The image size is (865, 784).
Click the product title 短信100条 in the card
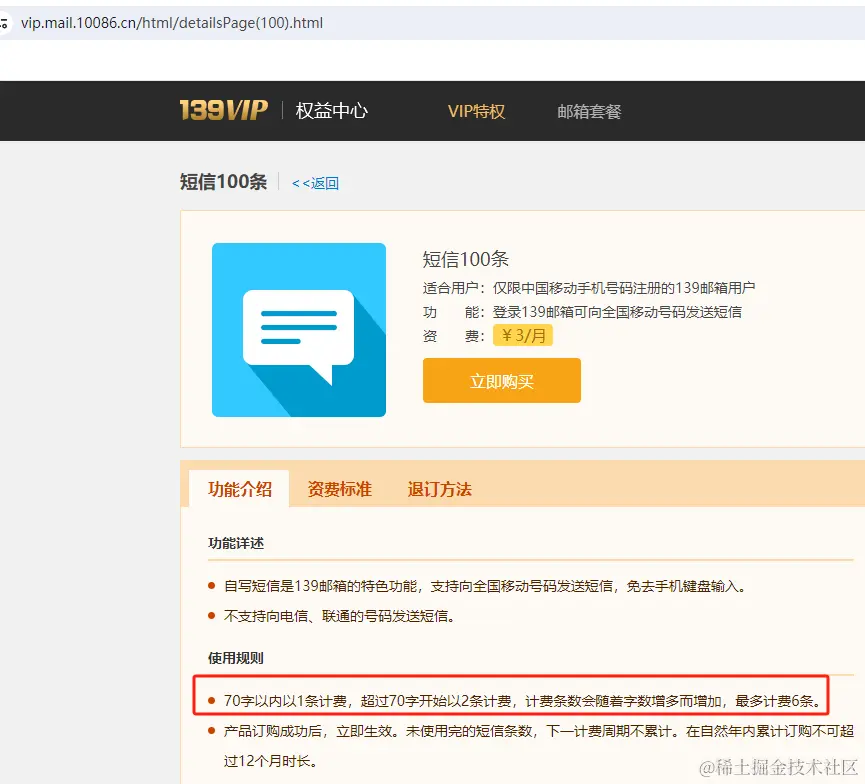tap(466, 259)
